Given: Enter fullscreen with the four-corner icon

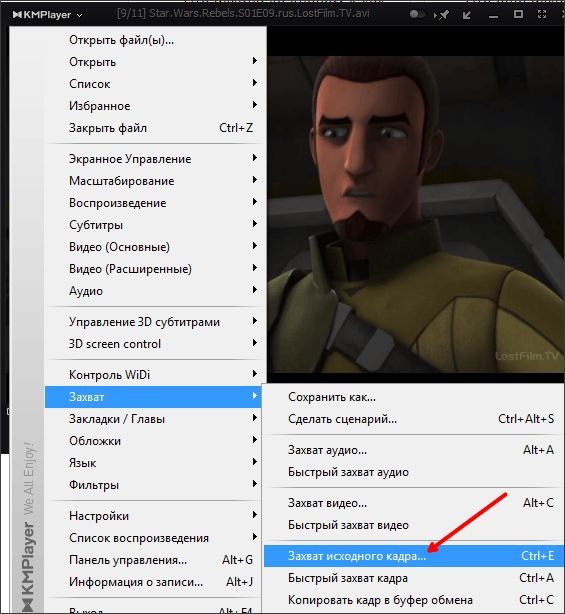Looking at the screenshot, I should coord(542,14).
